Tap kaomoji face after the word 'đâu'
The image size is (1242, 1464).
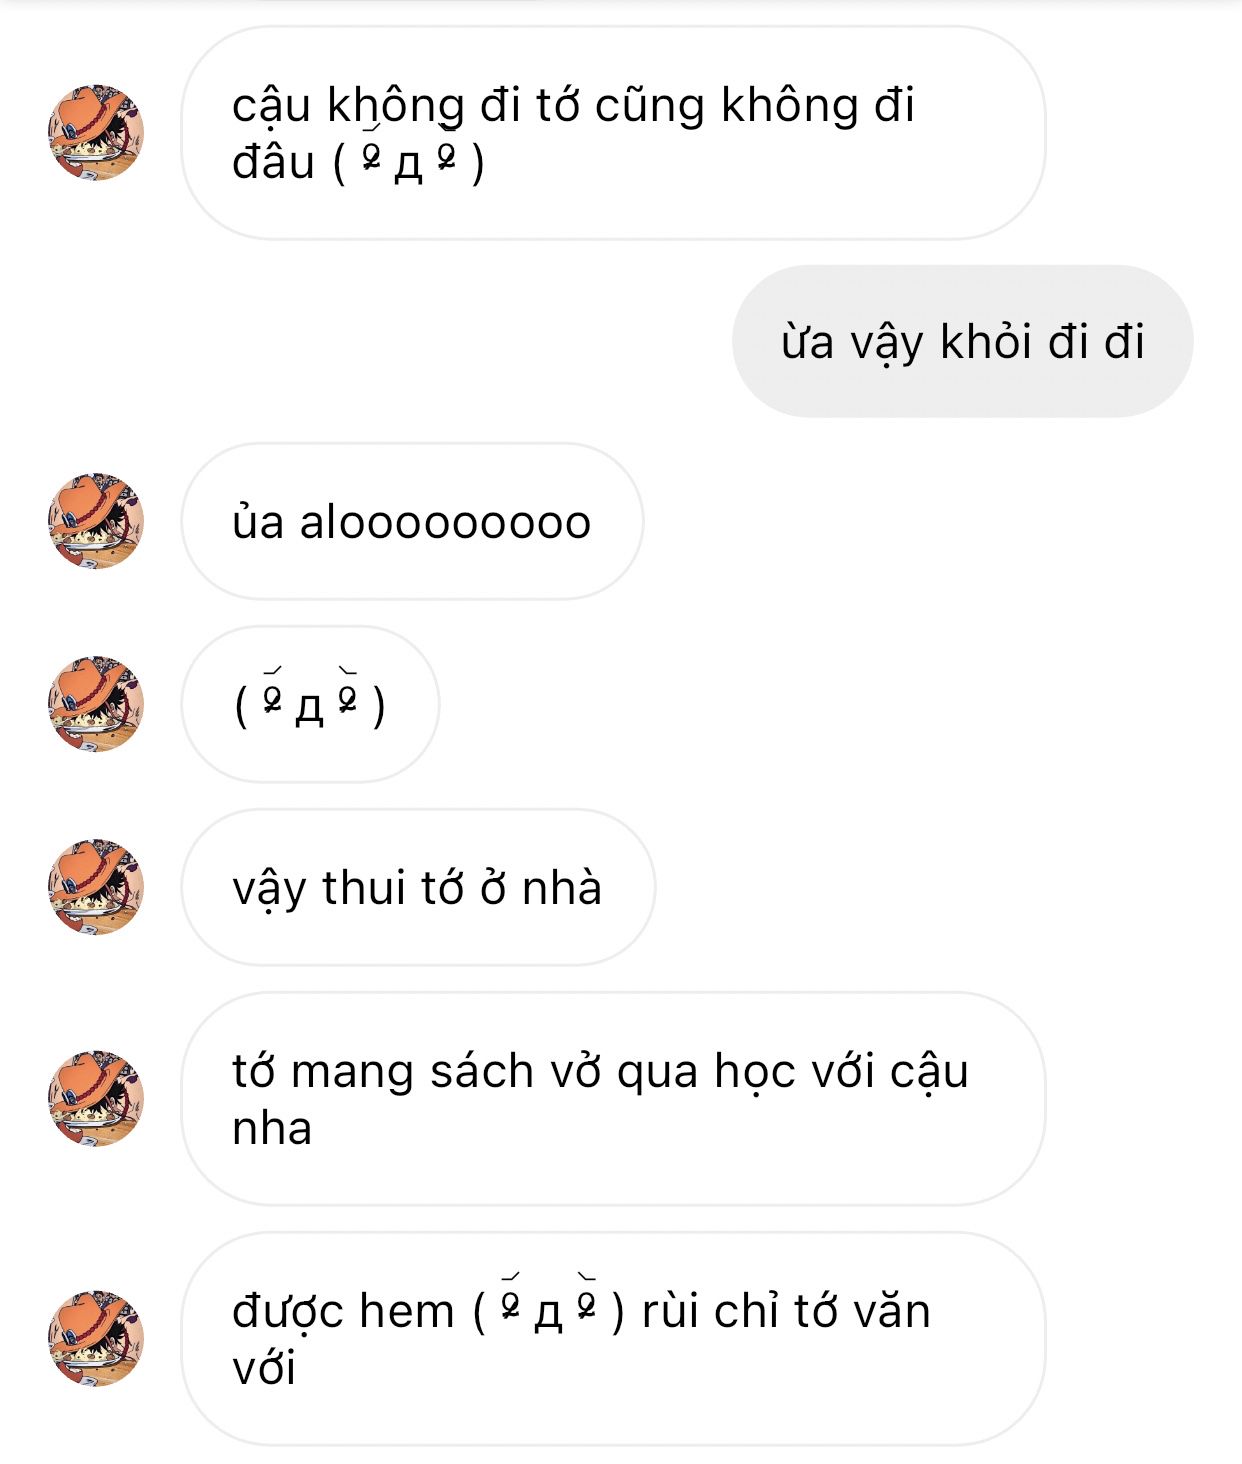(409, 163)
